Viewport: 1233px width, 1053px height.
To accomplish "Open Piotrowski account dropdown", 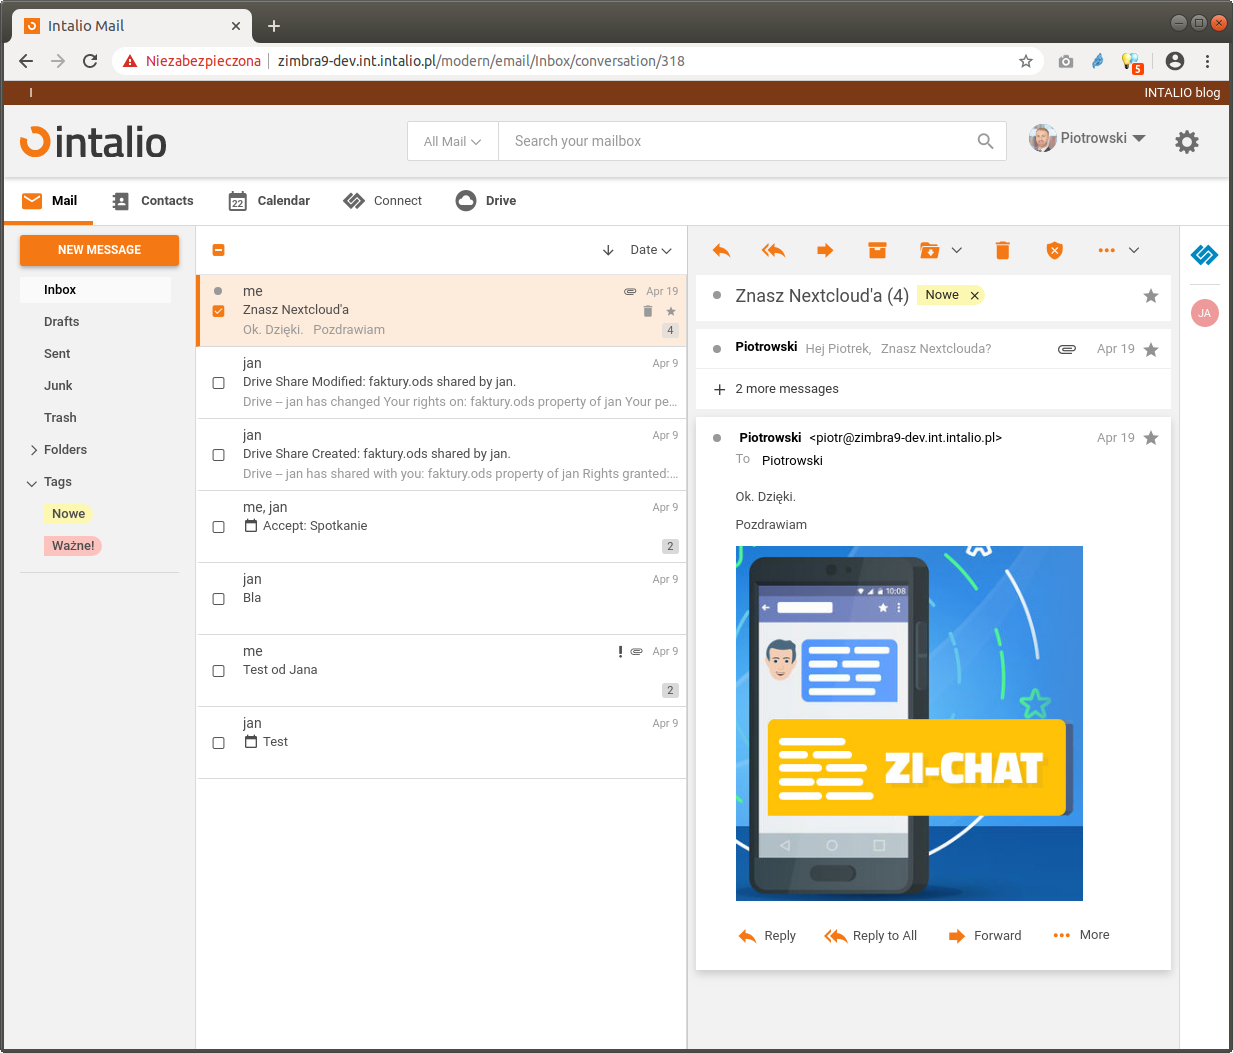I will 1087,138.
